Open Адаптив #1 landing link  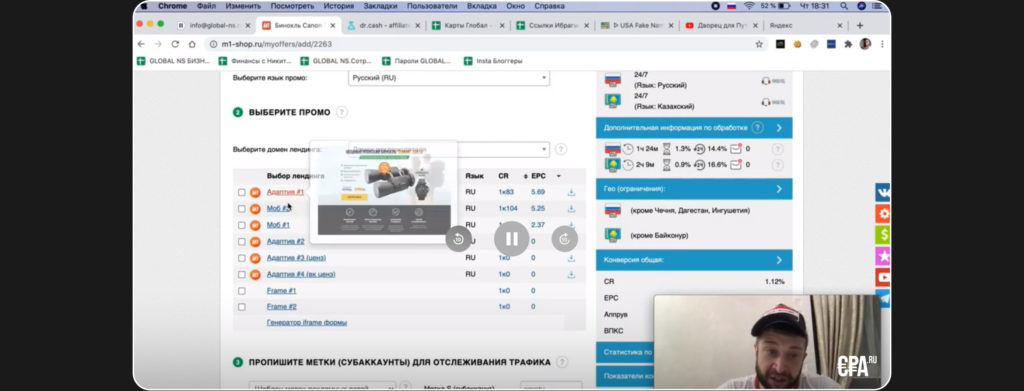pos(285,192)
